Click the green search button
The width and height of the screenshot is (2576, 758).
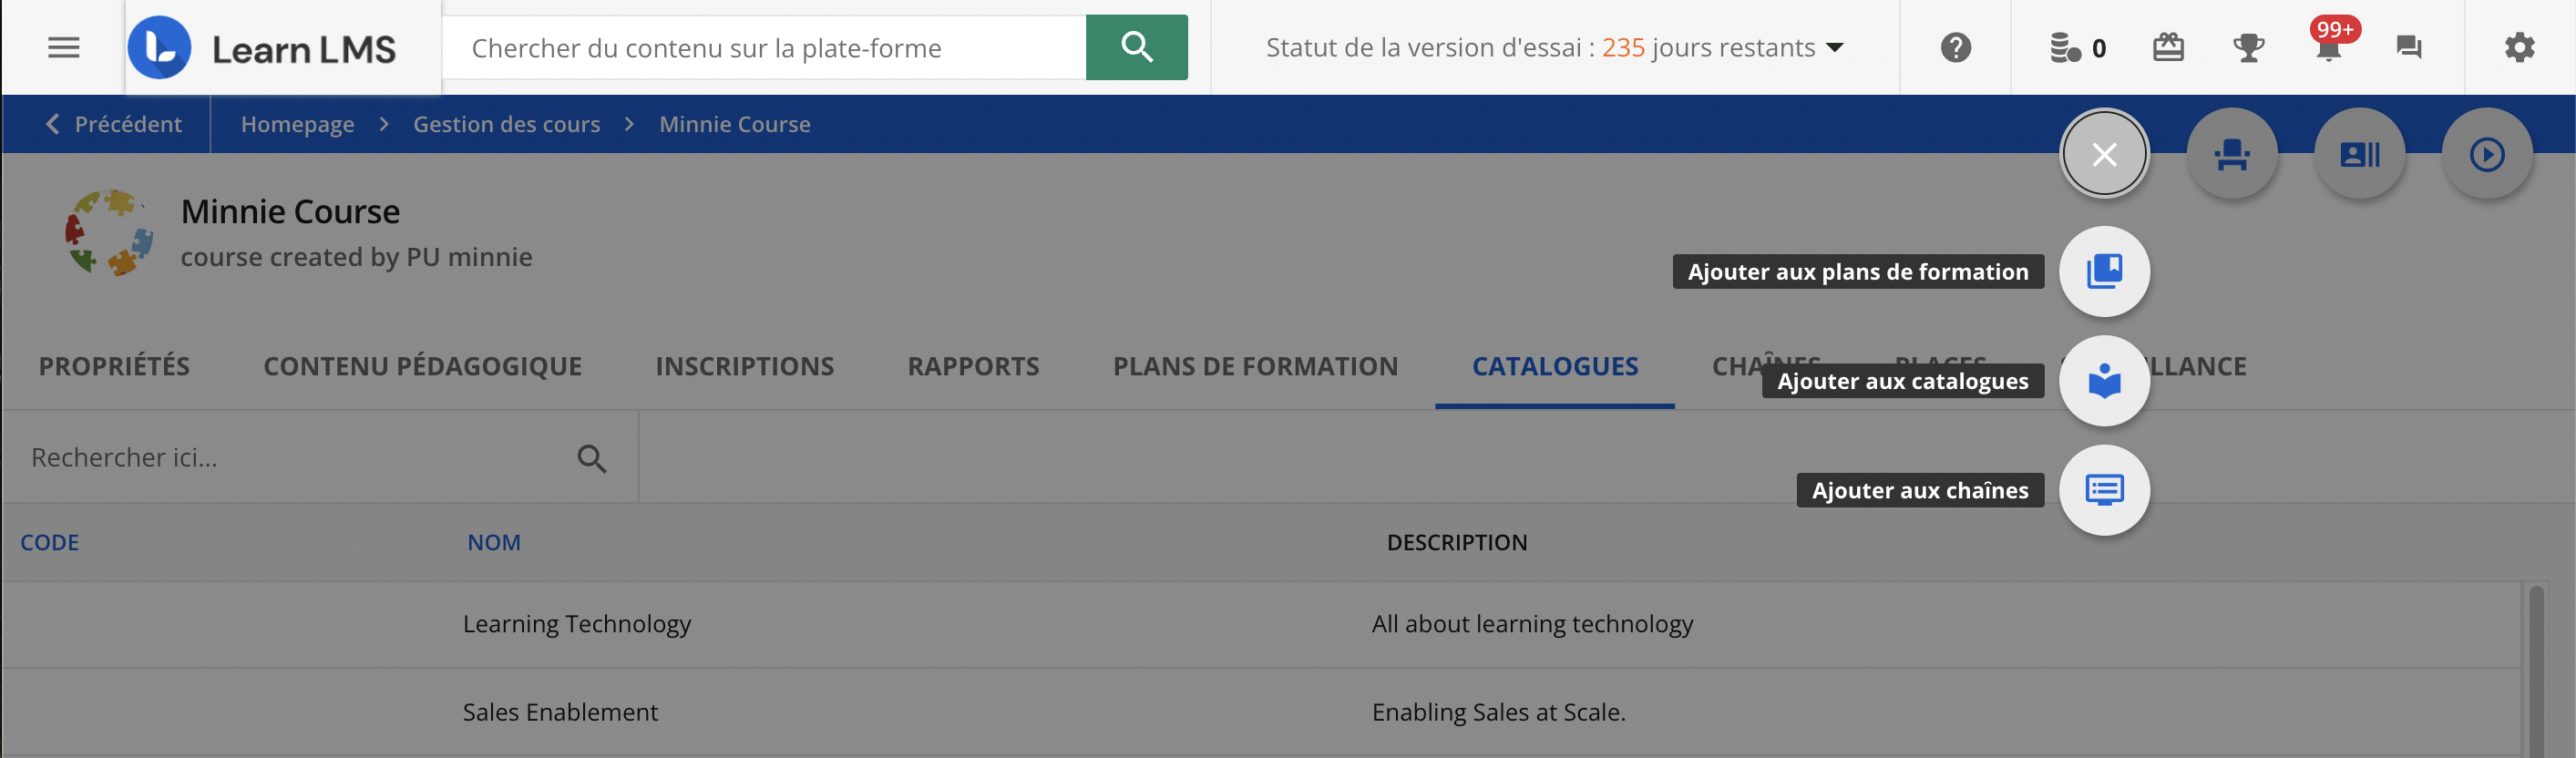pos(1136,47)
